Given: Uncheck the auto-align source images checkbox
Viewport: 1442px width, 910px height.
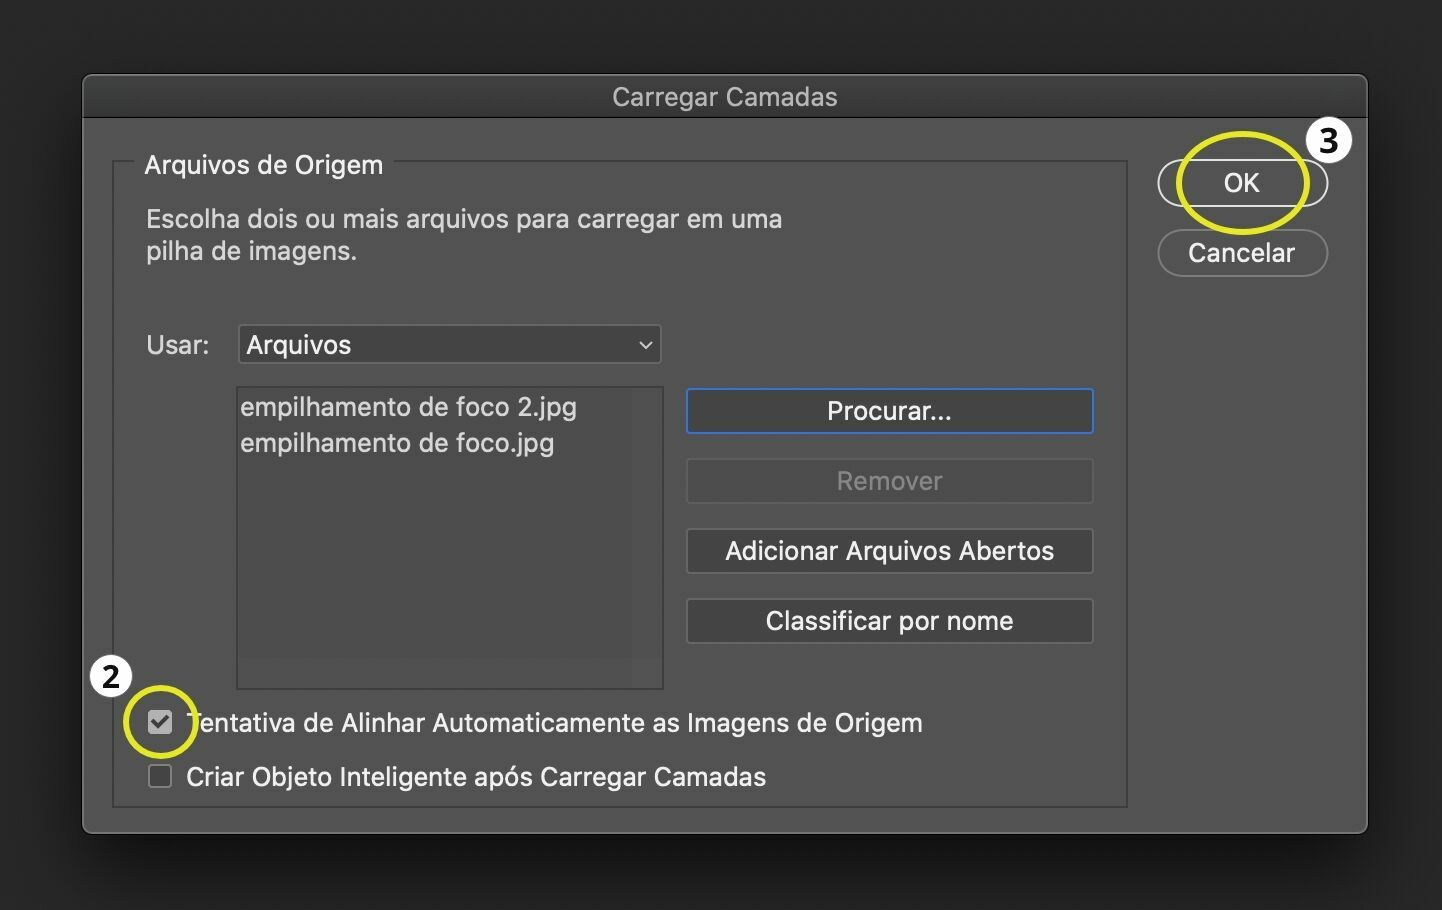Looking at the screenshot, I should coord(160,722).
